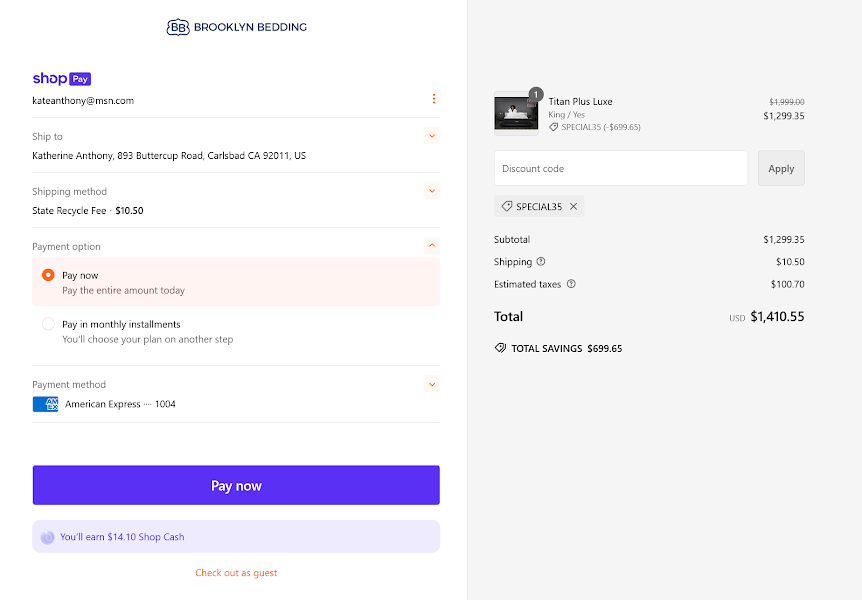Screen dimensions: 862x600
Task: Click the Total Savings tag icon
Action: click(x=500, y=348)
